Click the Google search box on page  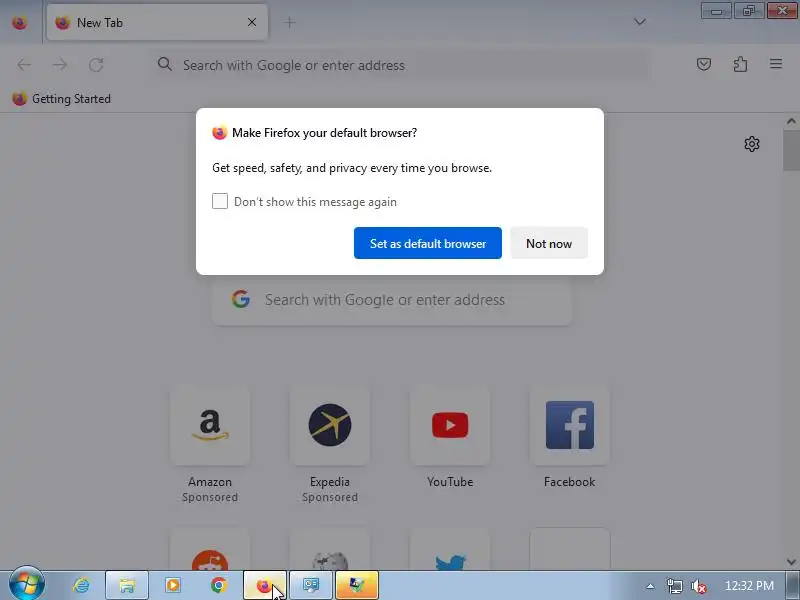point(392,299)
